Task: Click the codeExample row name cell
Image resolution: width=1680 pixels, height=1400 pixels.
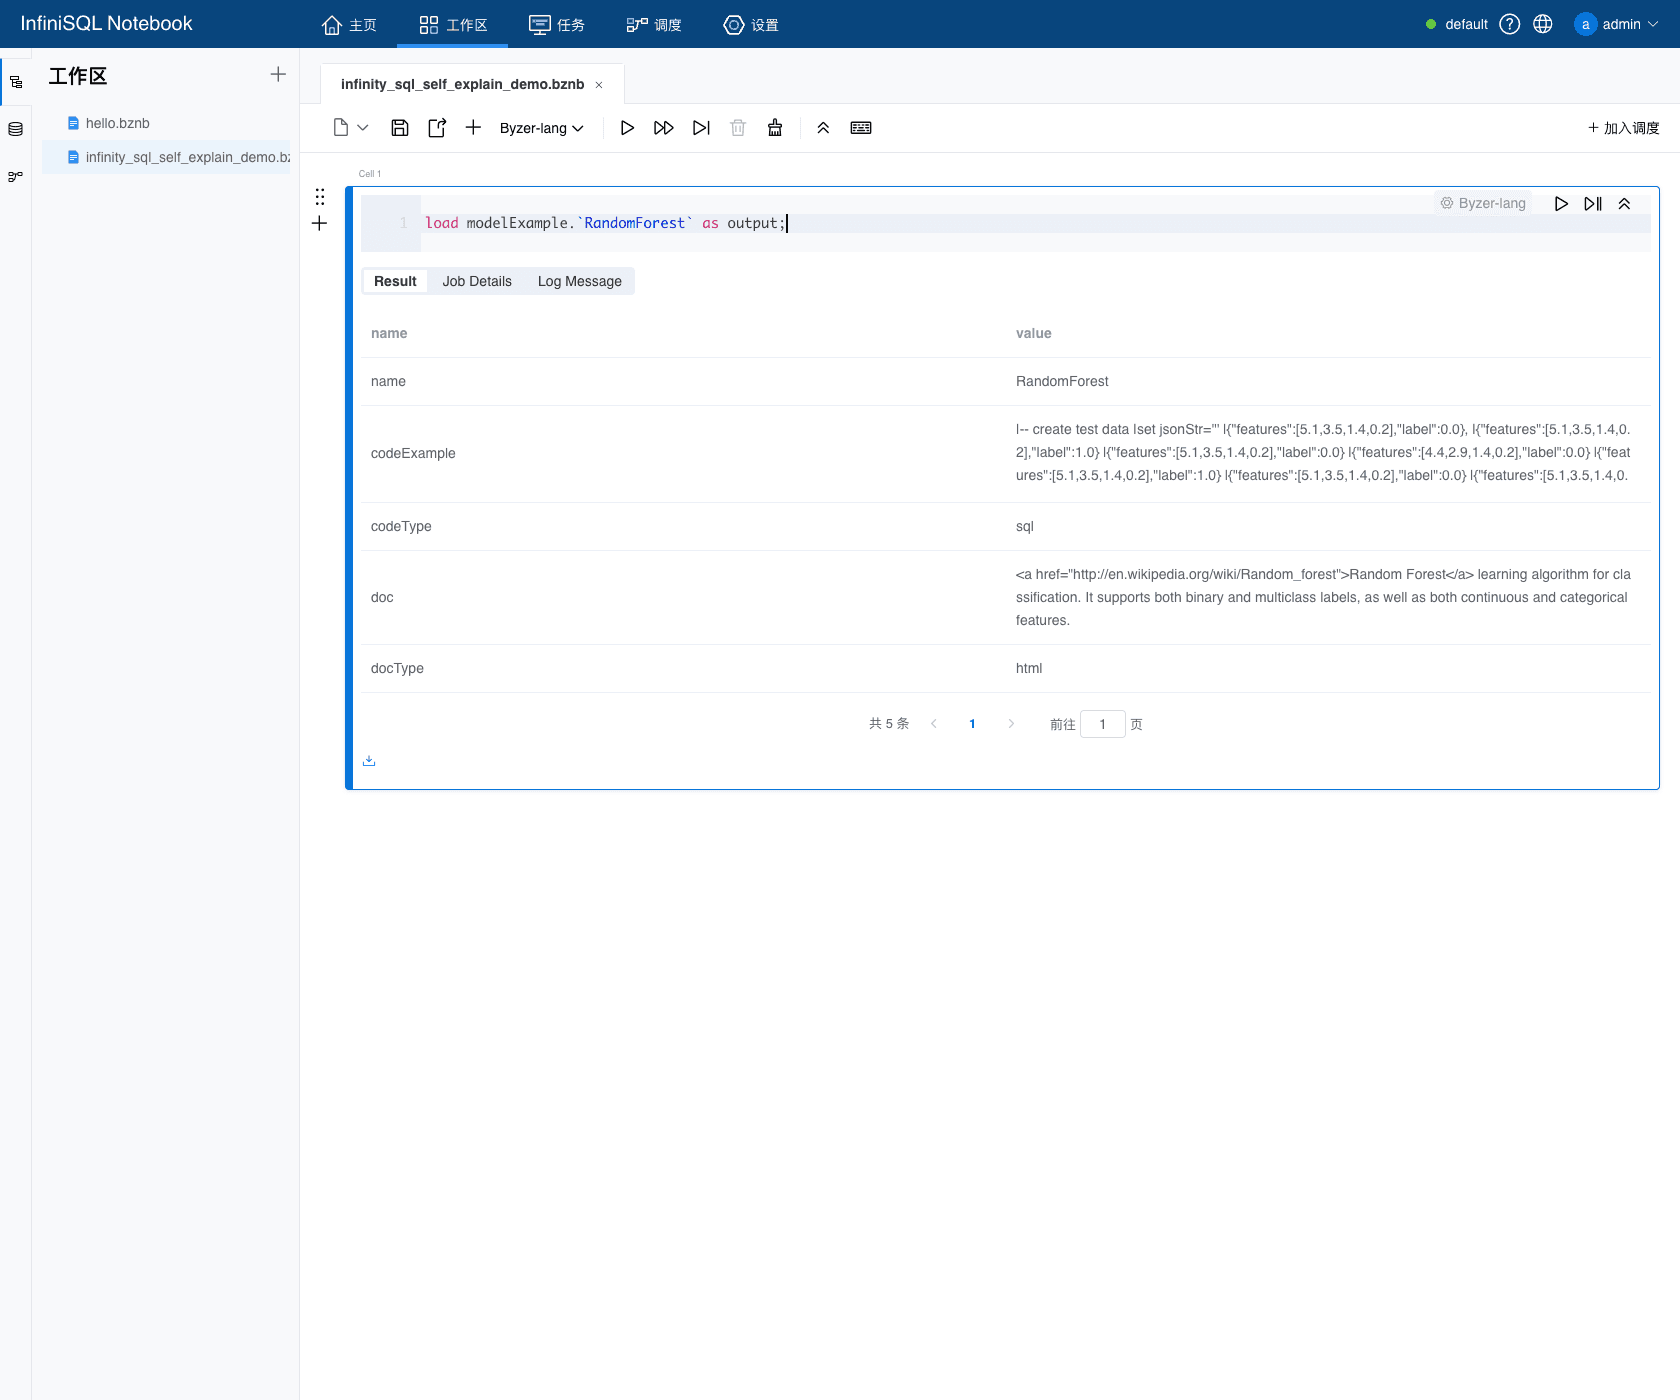Action: point(413,453)
